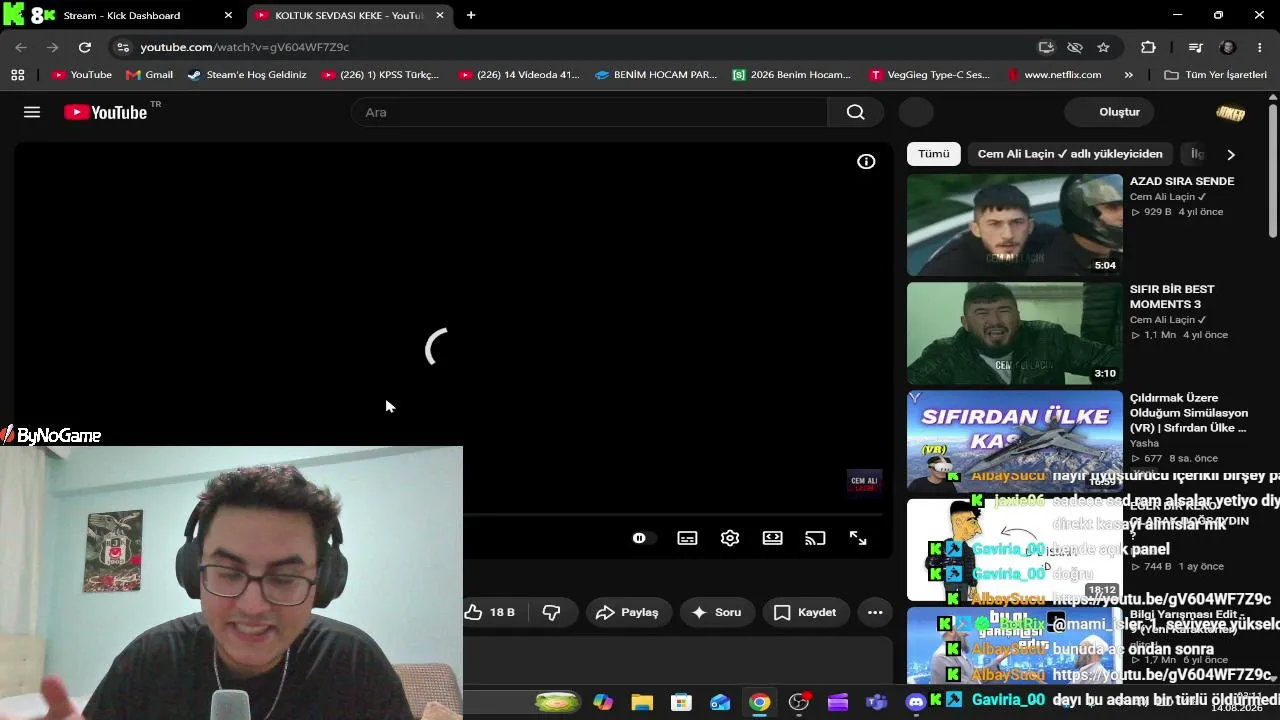Open the BENİM HOCAM PAR... bookmark
Screen dimensions: 1280x720
(x=656, y=74)
